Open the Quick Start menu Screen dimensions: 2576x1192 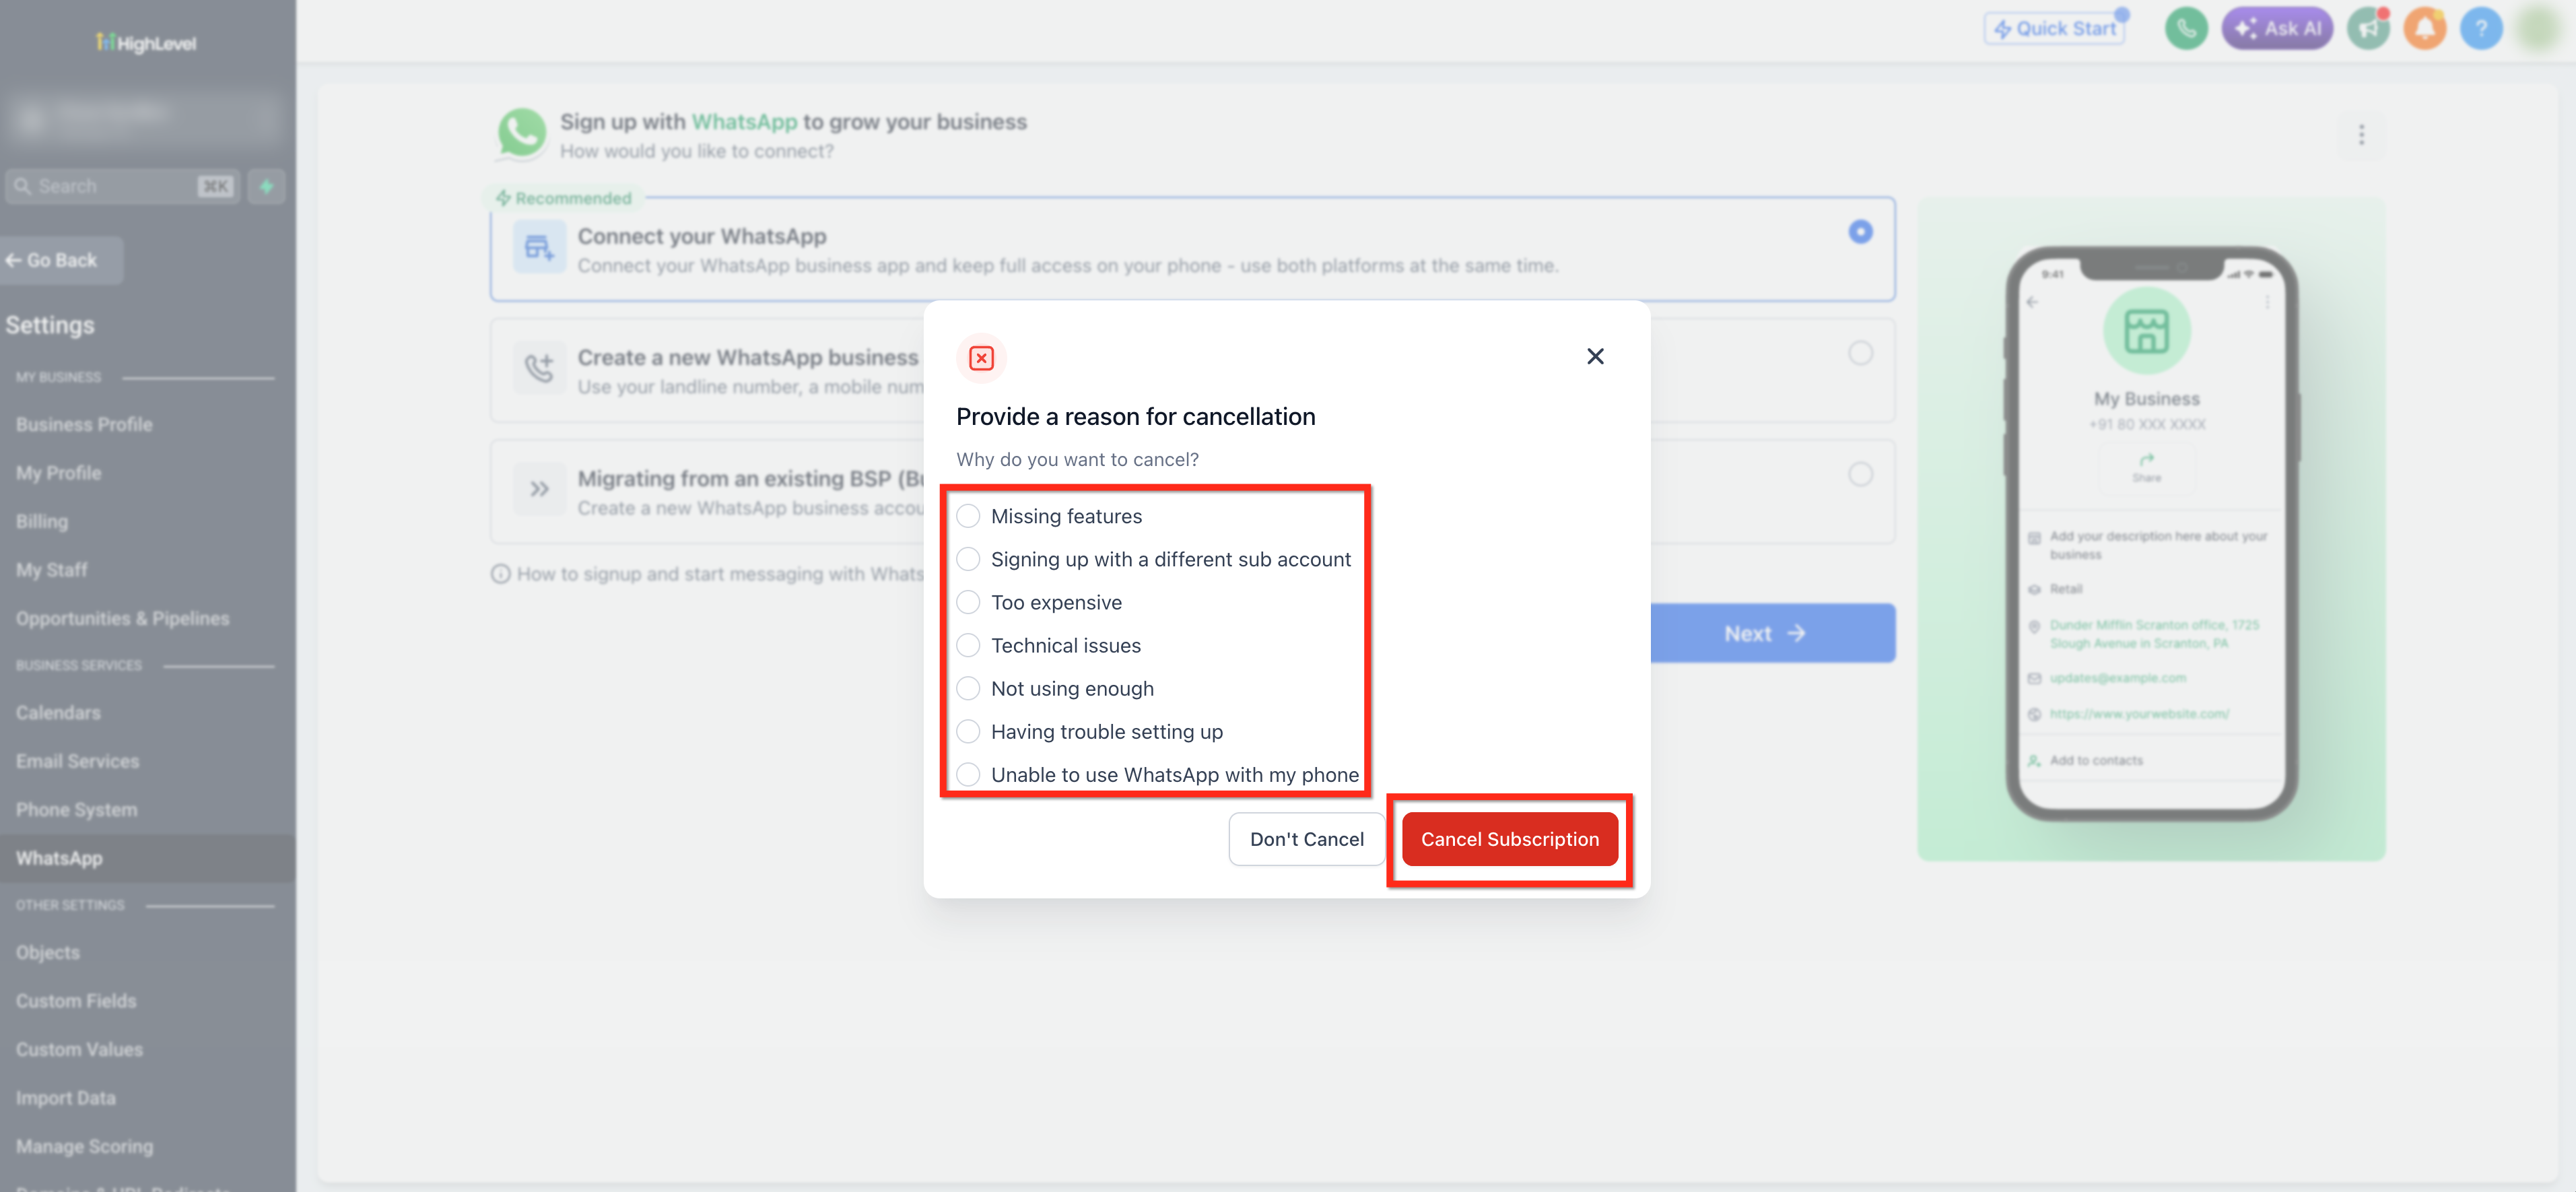[2055, 28]
